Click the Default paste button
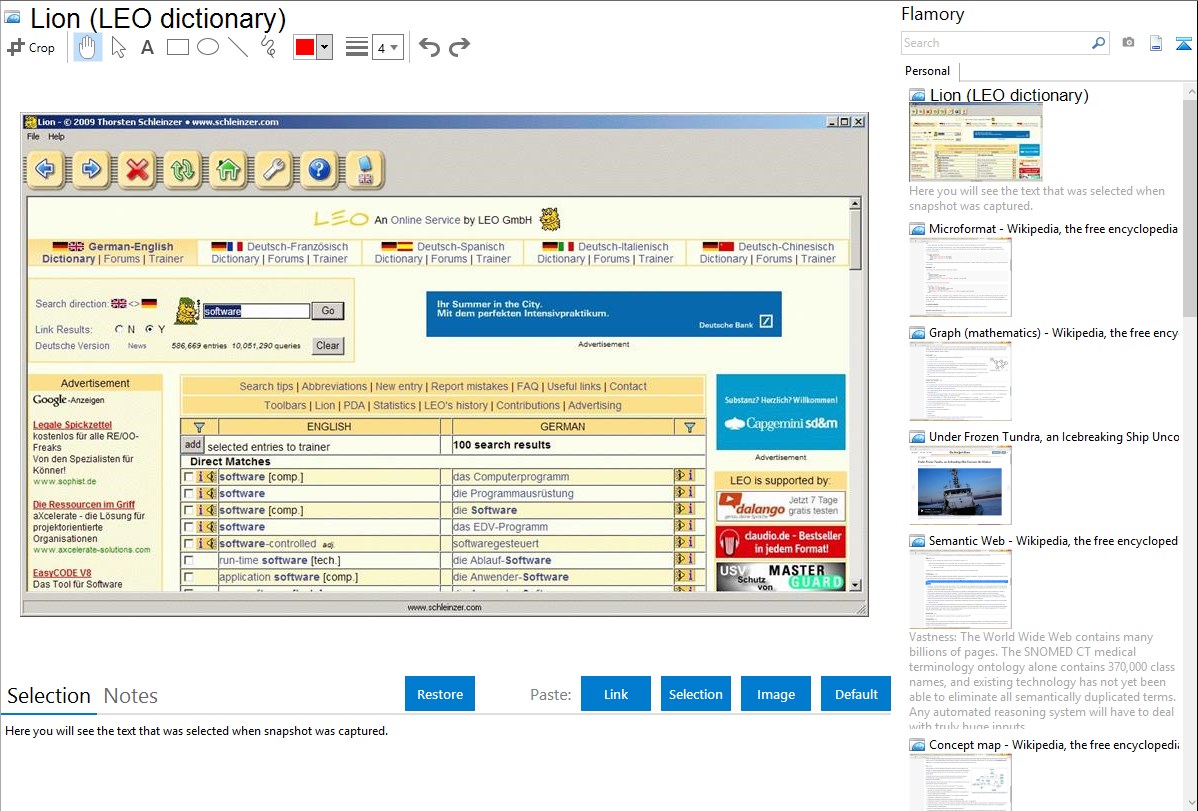Viewport: 1198px width, 811px height. (856, 694)
